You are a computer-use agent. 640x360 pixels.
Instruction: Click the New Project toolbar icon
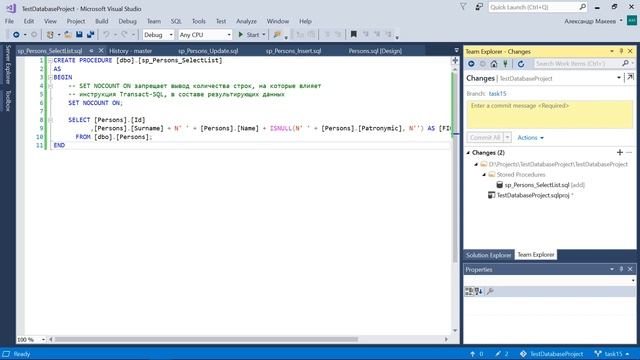(50, 35)
